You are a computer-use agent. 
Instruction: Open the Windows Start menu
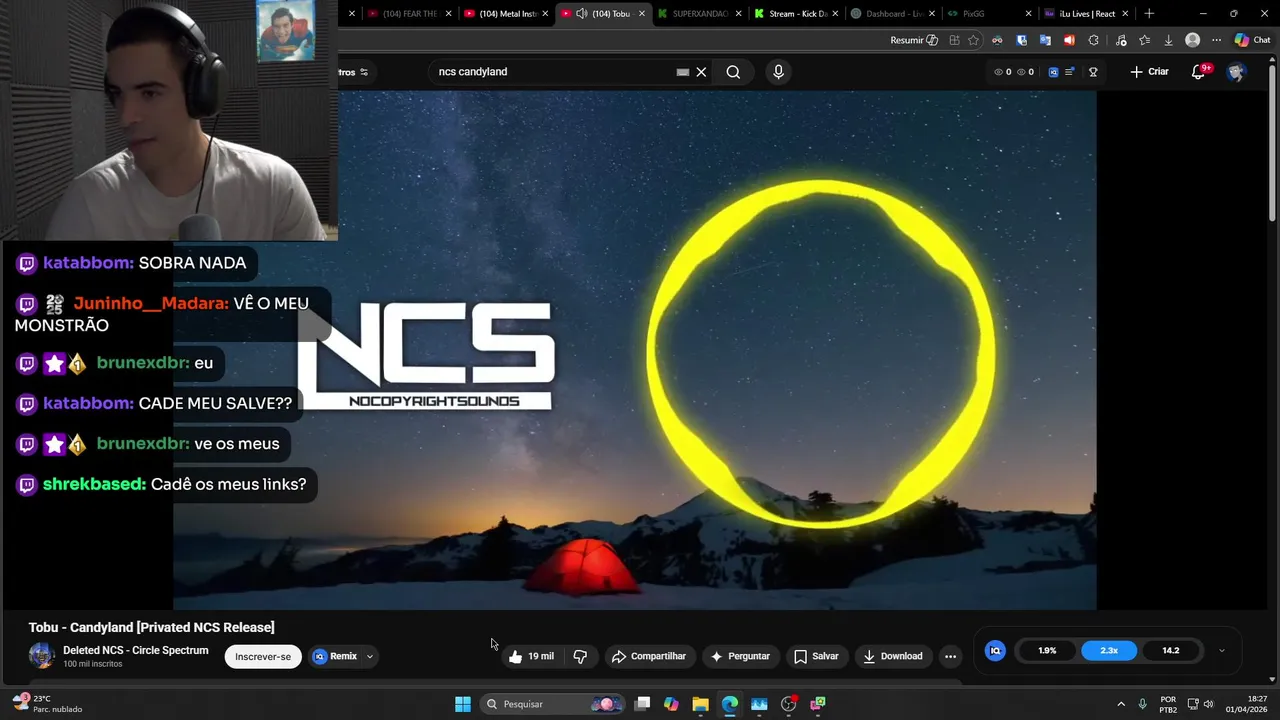pos(462,704)
